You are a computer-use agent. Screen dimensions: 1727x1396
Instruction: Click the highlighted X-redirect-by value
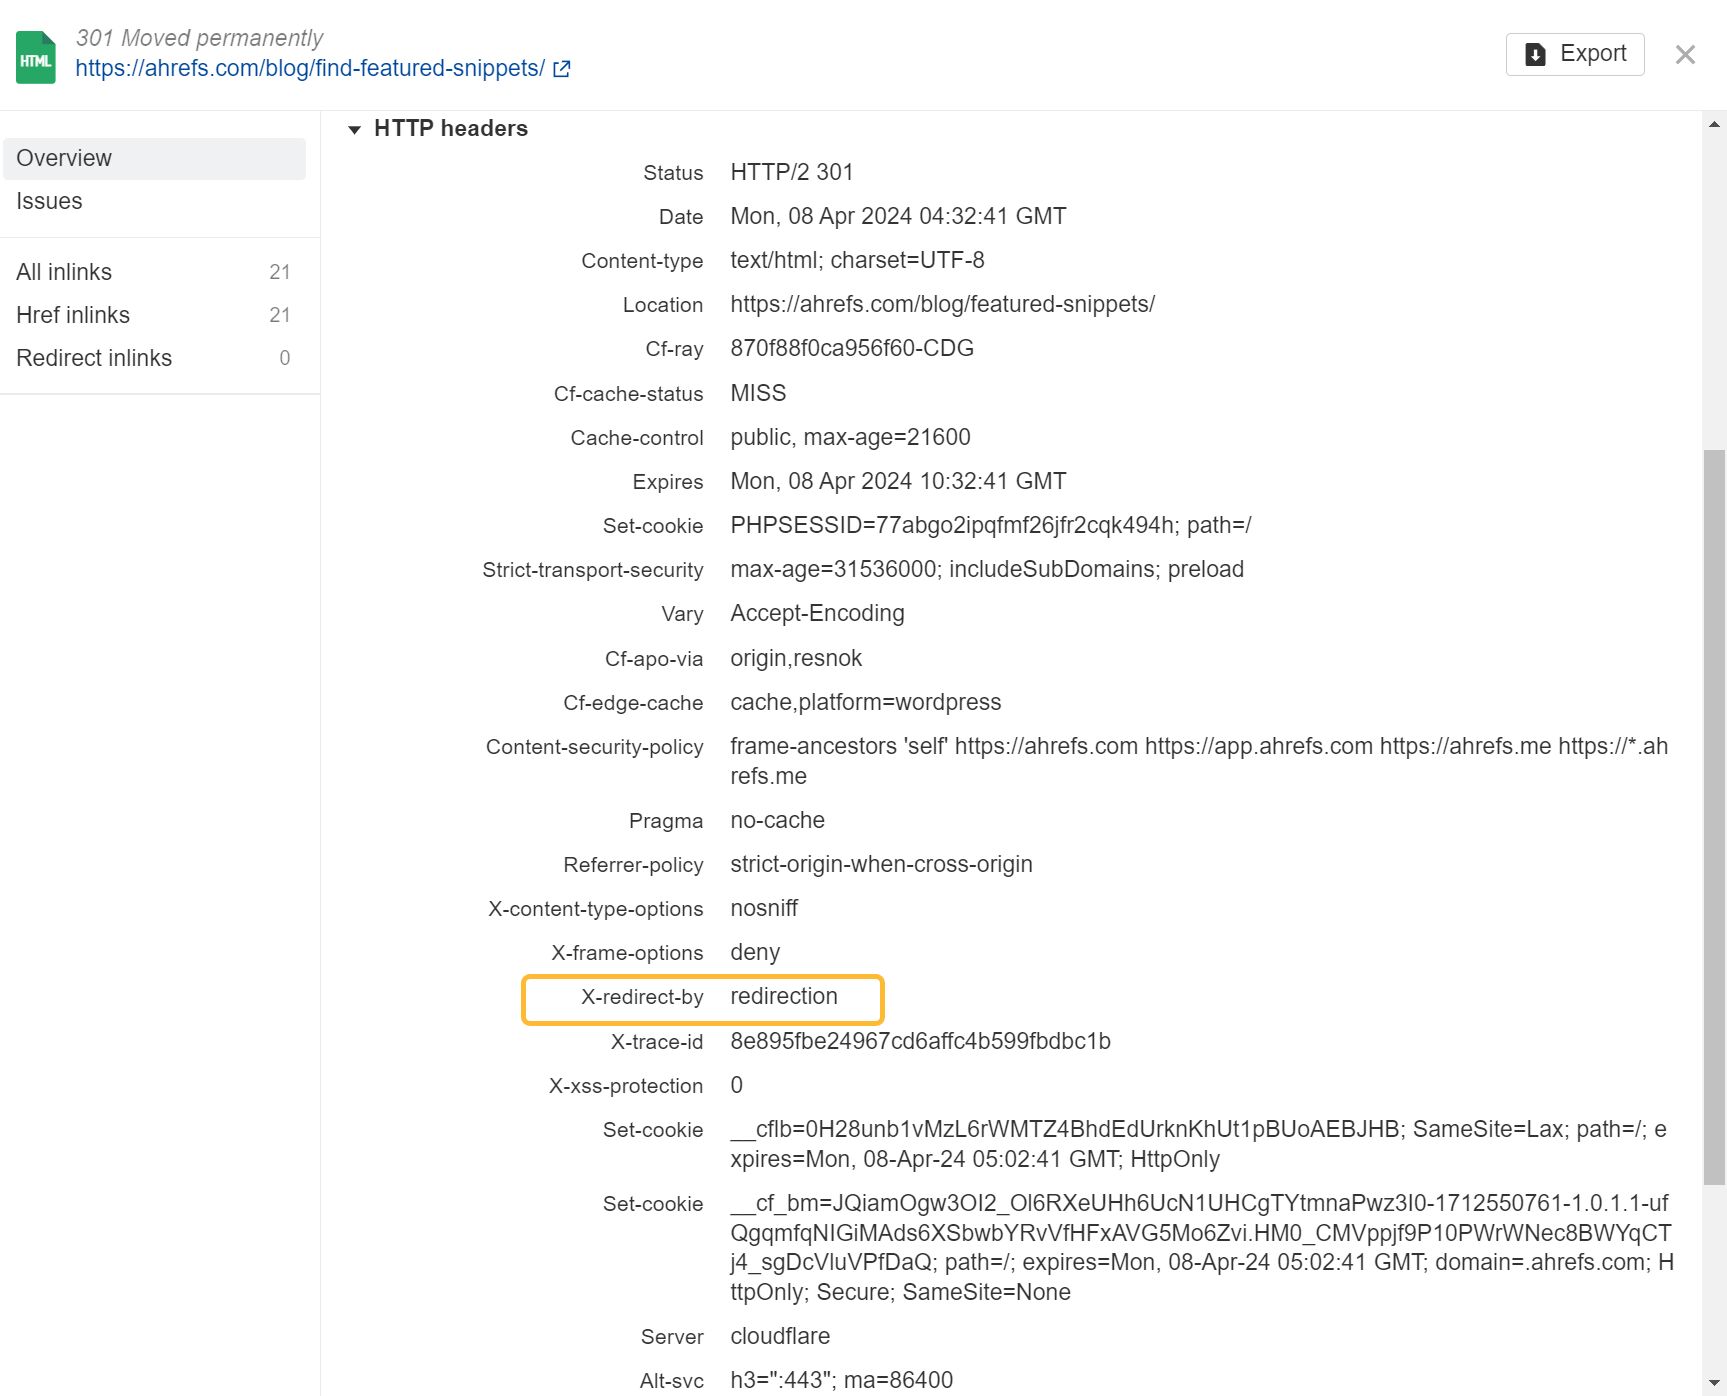point(783,996)
